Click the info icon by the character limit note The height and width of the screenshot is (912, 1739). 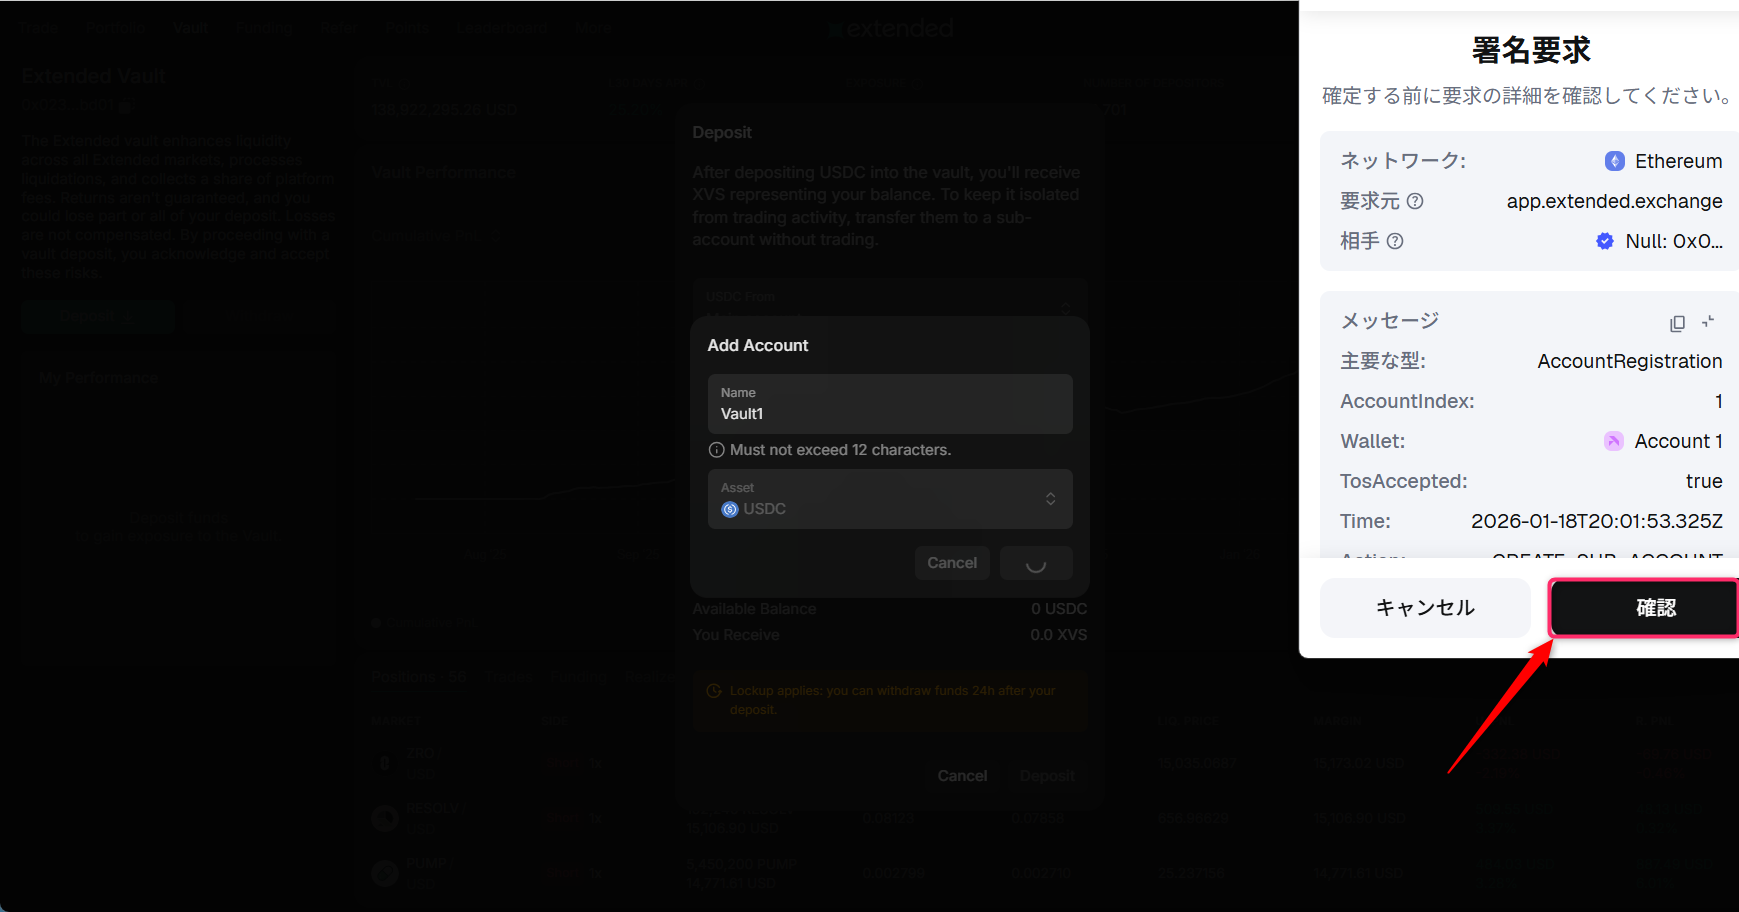pyautogui.click(x=716, y=450)
